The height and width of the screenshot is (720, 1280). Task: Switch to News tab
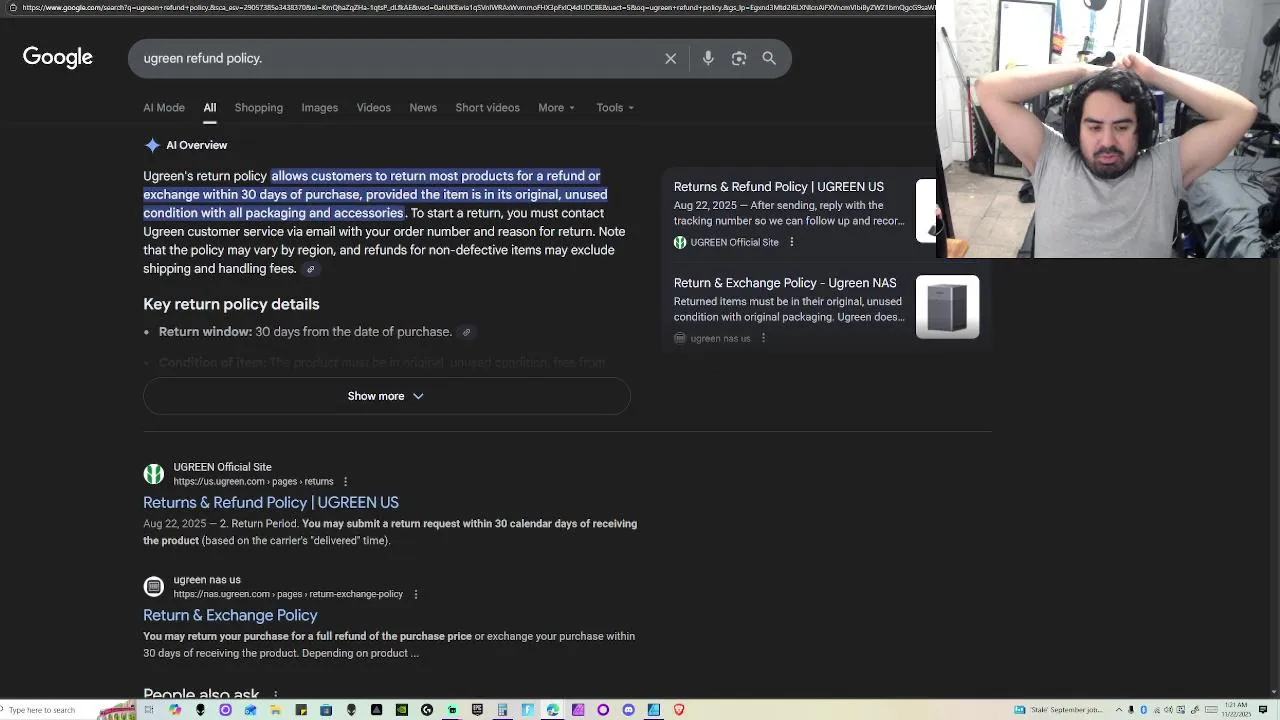tap(423, 108)
